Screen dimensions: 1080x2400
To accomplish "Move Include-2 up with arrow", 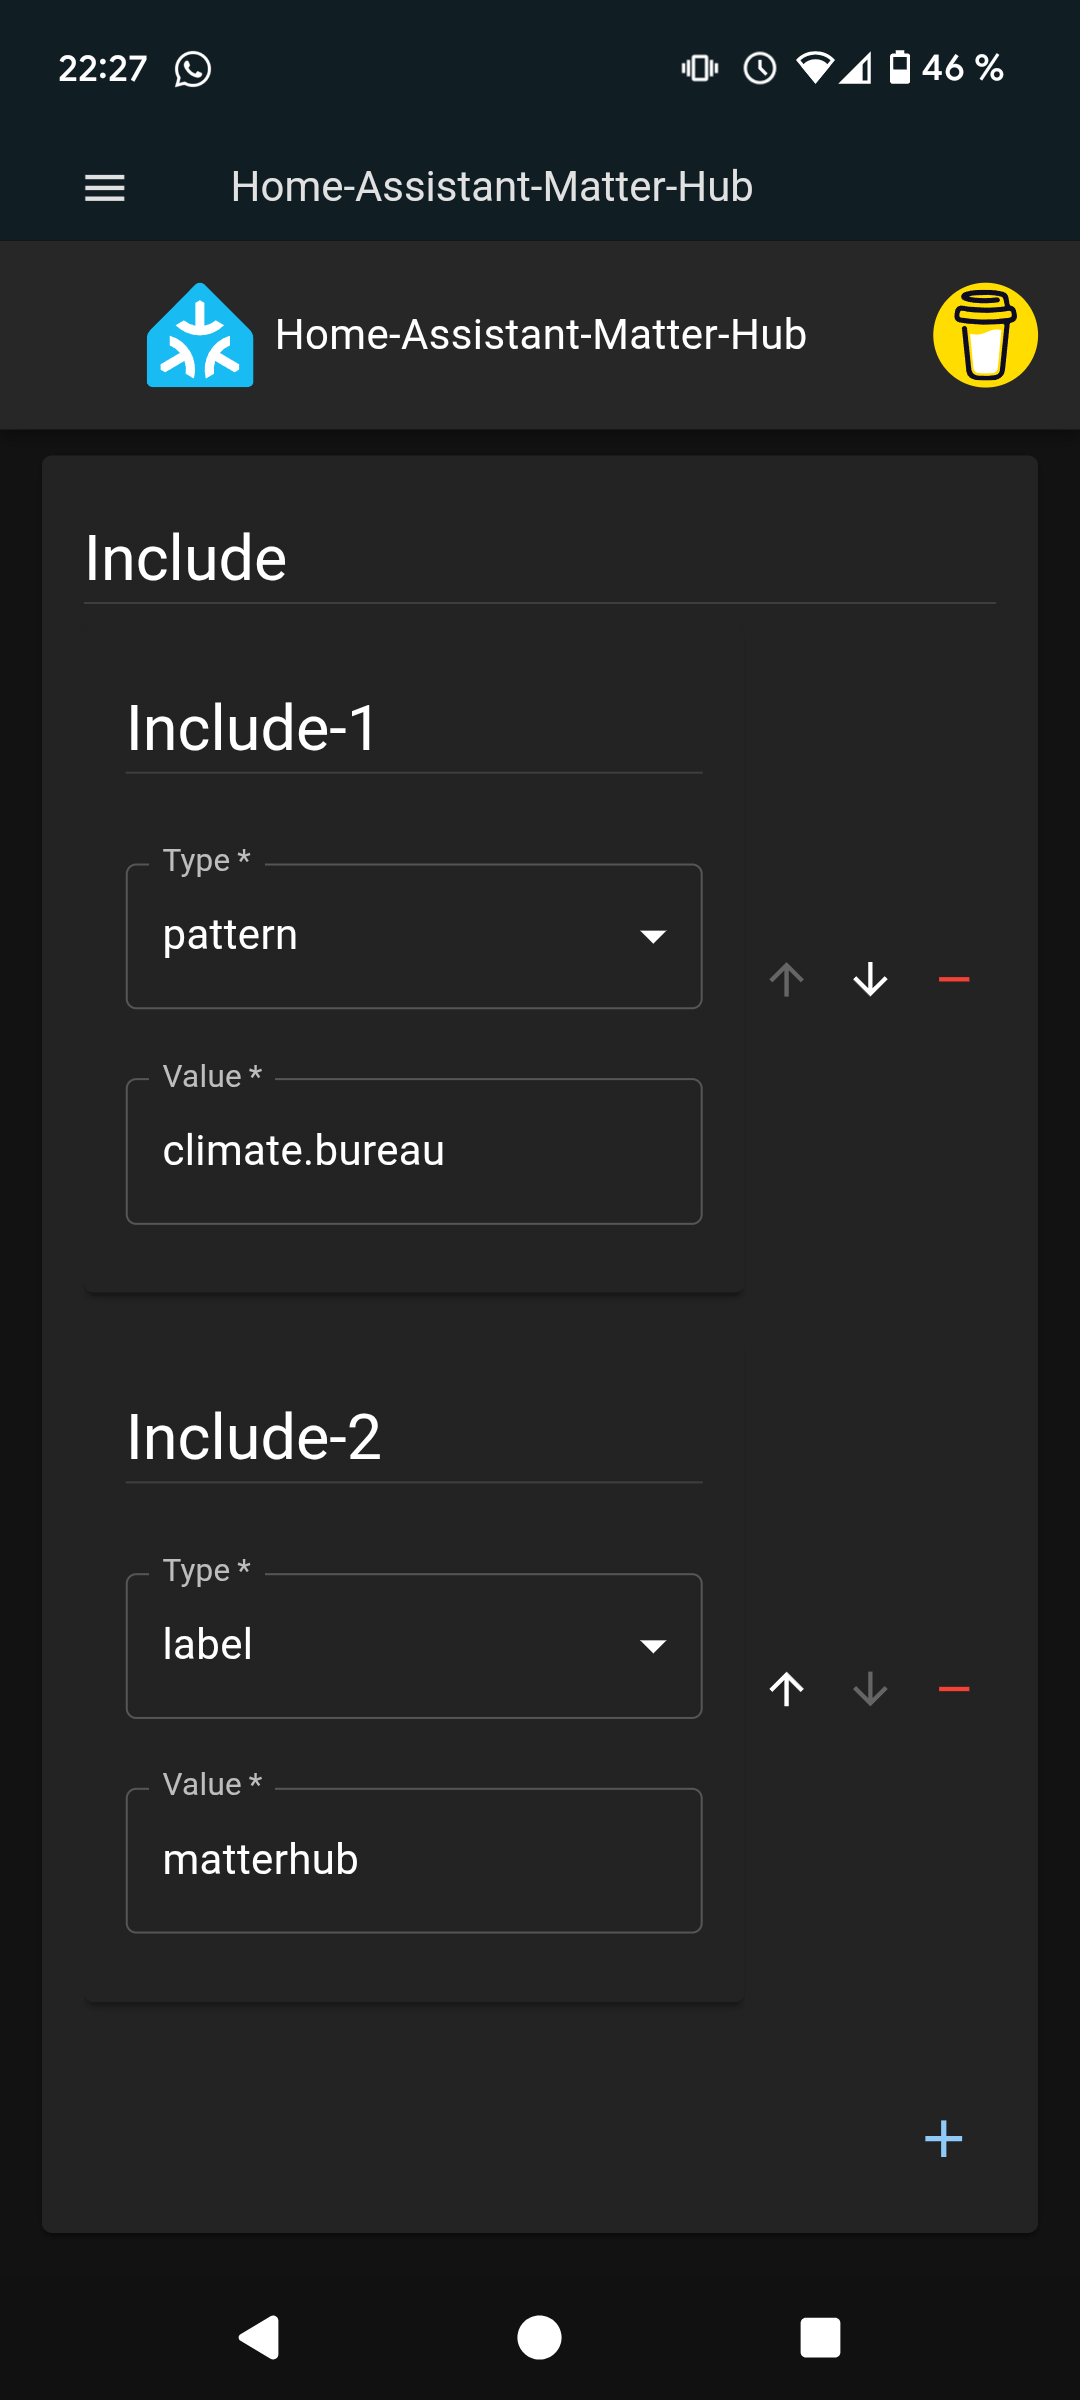I will pos(787,1689).
